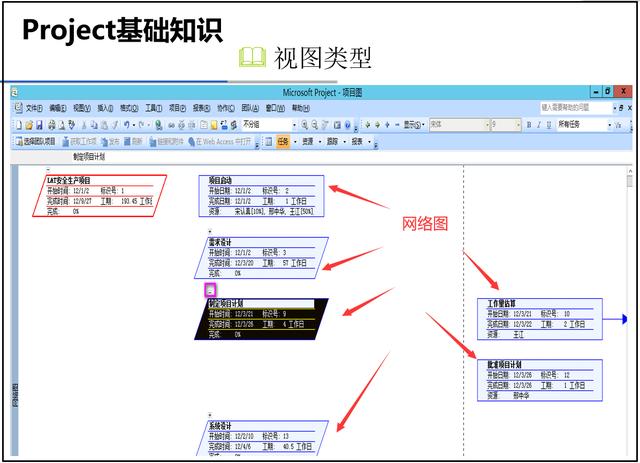Viewport: 640px width, 463px height.
Task: Click the Open folder icon
Action: click(29, 125)
